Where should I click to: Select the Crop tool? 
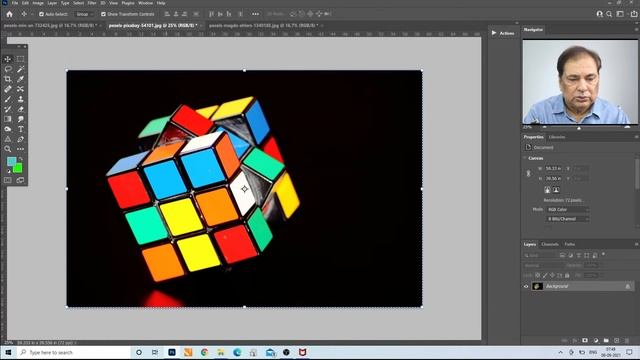point(8,79)
